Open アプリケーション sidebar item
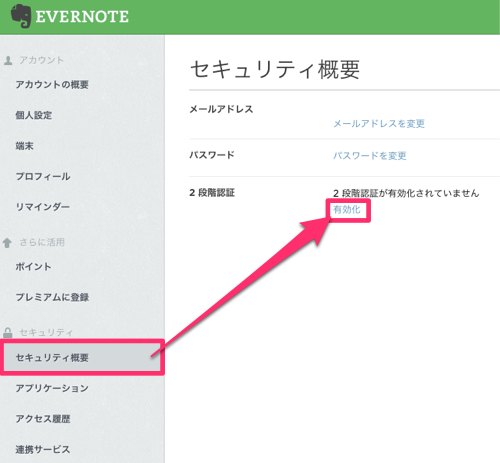The height and width of the screenshot is (463, 500). [52, 388]
